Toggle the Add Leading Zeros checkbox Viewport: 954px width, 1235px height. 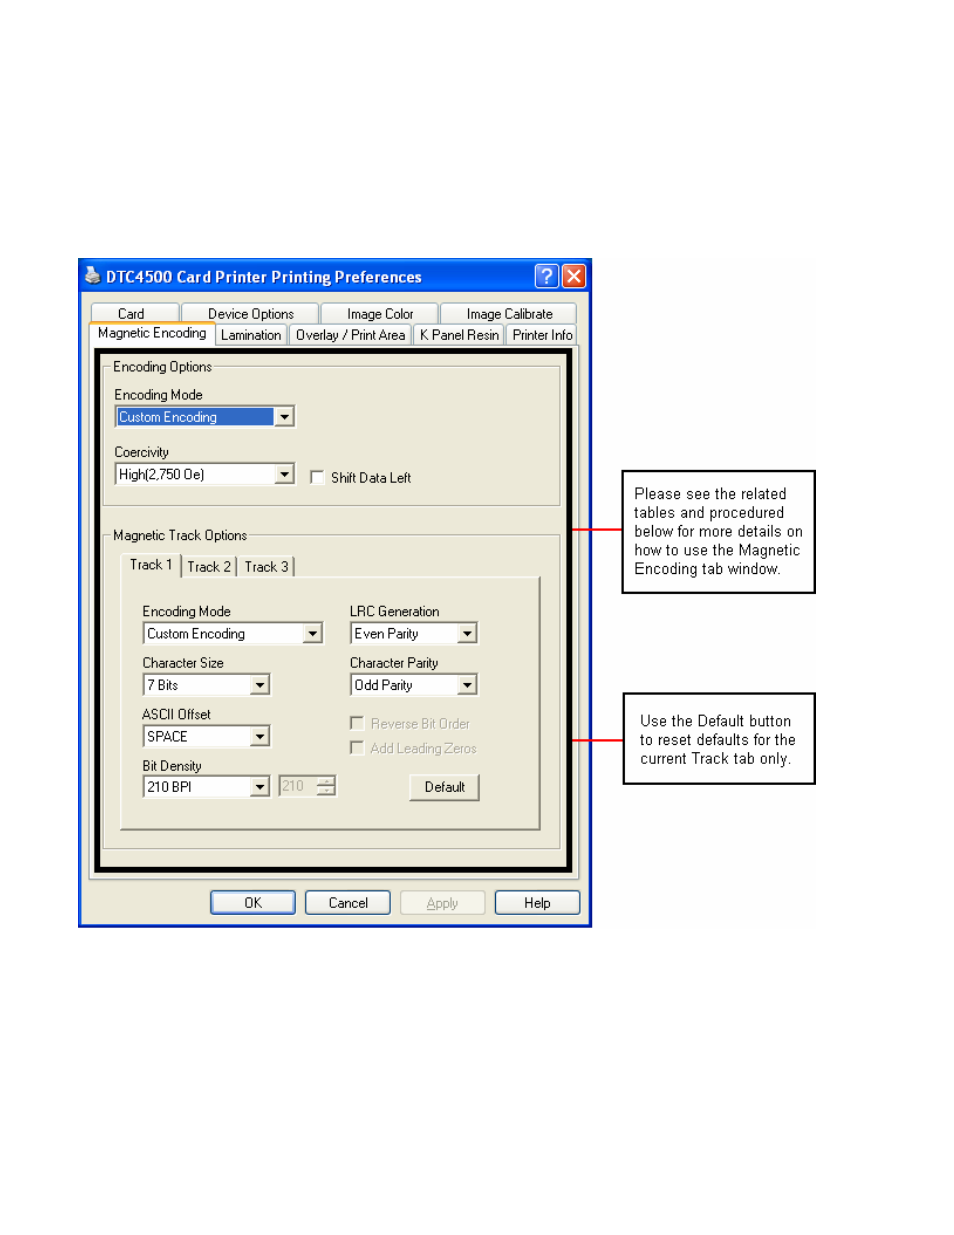point(357,748)
